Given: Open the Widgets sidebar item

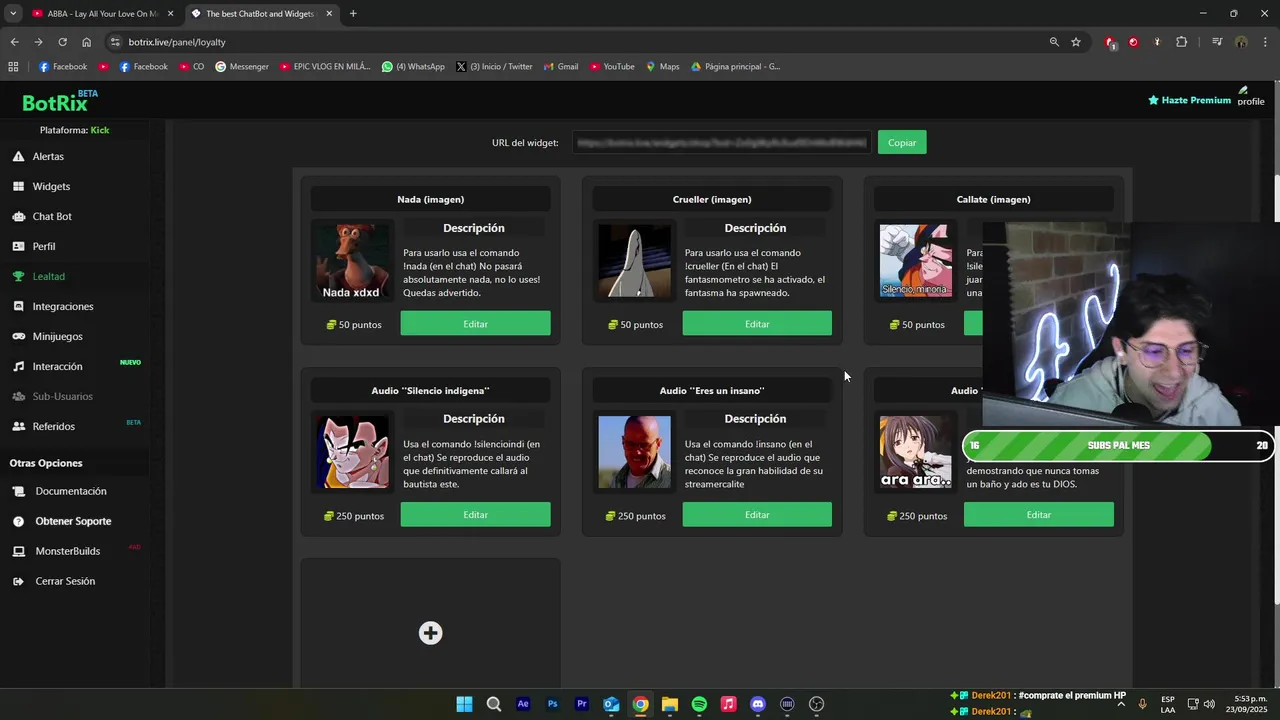Looking at the screenshot, I should pos(51,186).
